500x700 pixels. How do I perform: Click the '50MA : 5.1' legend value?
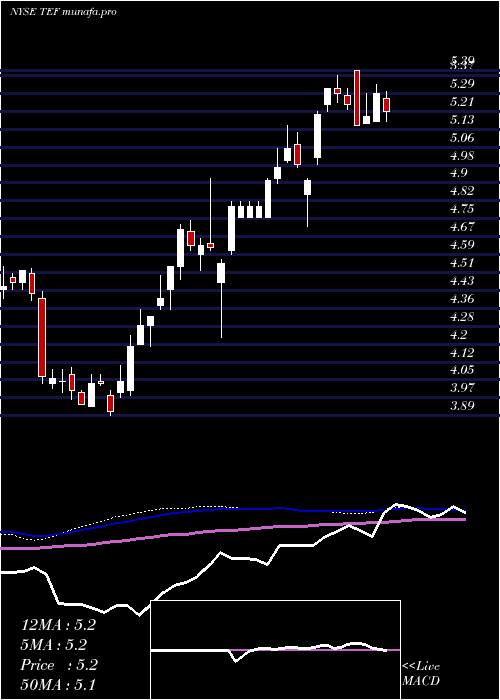click(x=58, y=685)
